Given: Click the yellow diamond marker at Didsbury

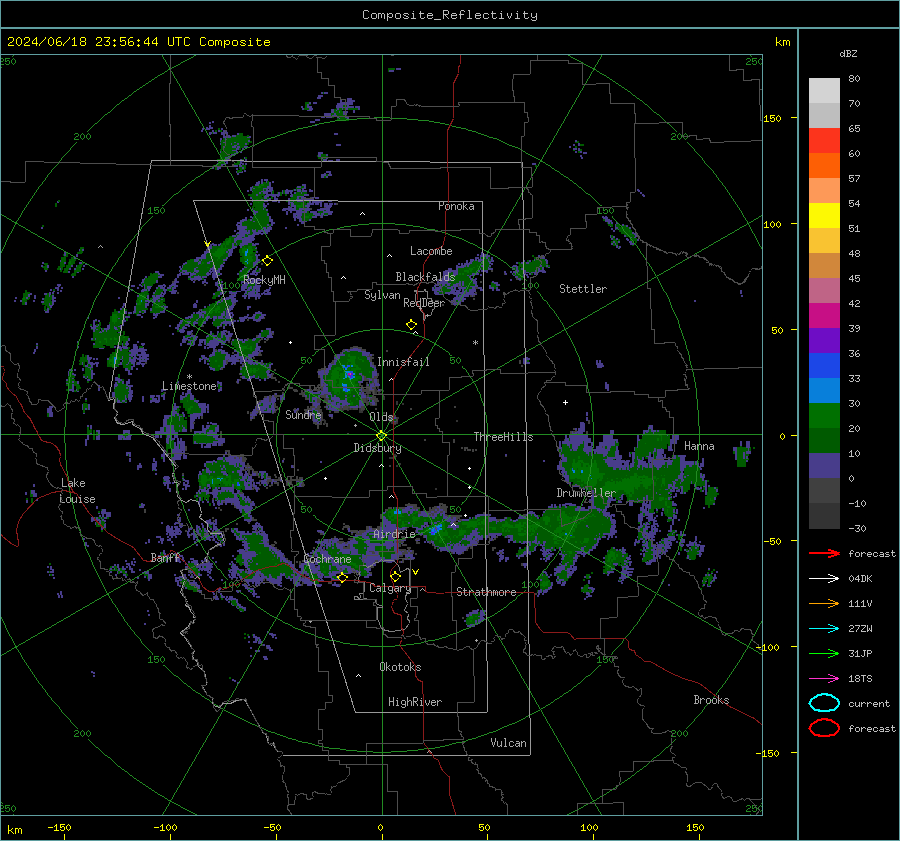Looking at the screenshot, I should pyautogui.click(x=382, y=436).
